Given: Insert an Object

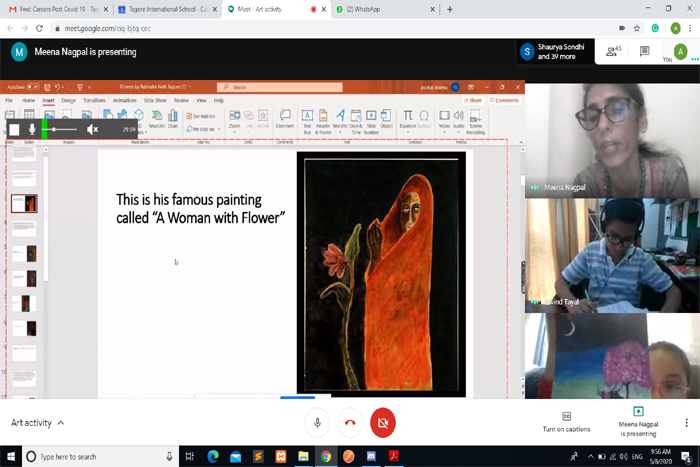Looking at the screenshot, I should pyautogui.click(x=386, y=119).
